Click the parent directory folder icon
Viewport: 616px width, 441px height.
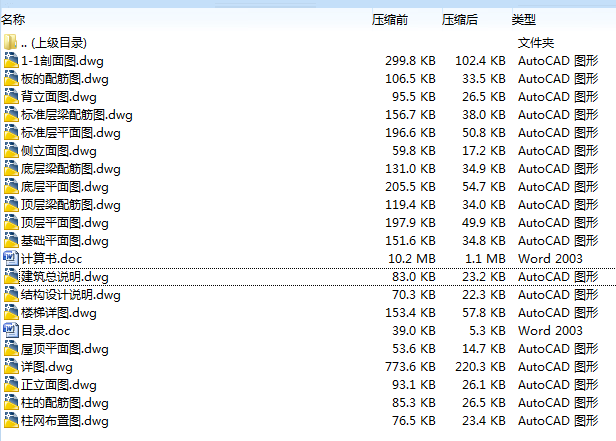pyautogui.click(x=11, y=42)
